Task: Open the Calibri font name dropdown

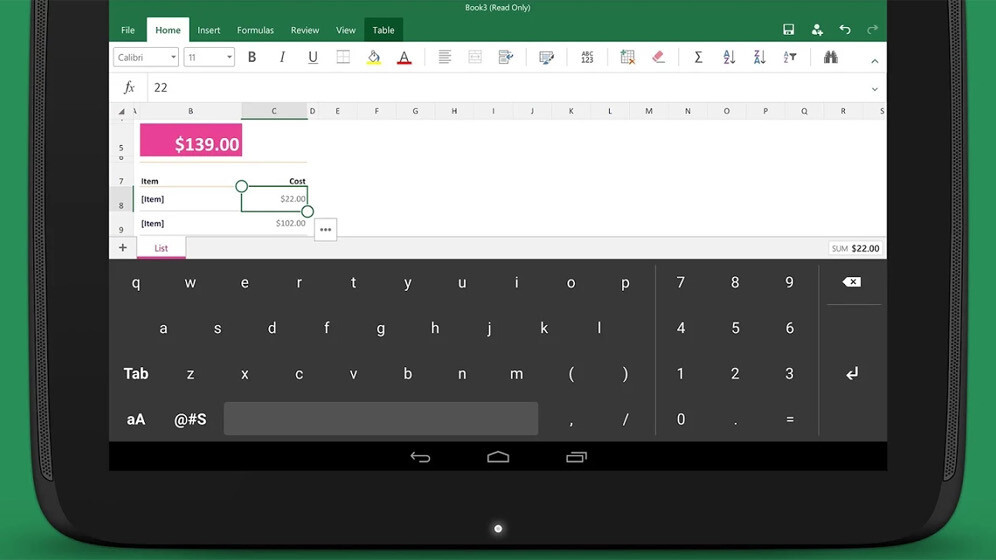Action: pos(146,58)
